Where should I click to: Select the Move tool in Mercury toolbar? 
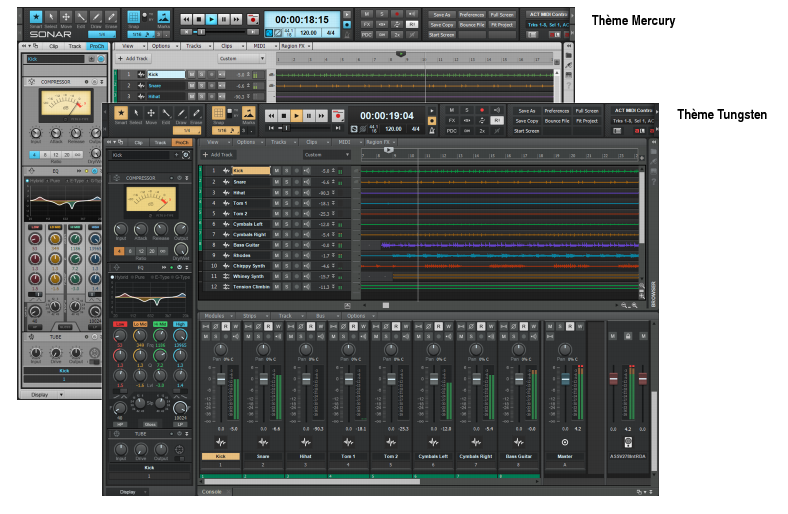coord(66,19)
